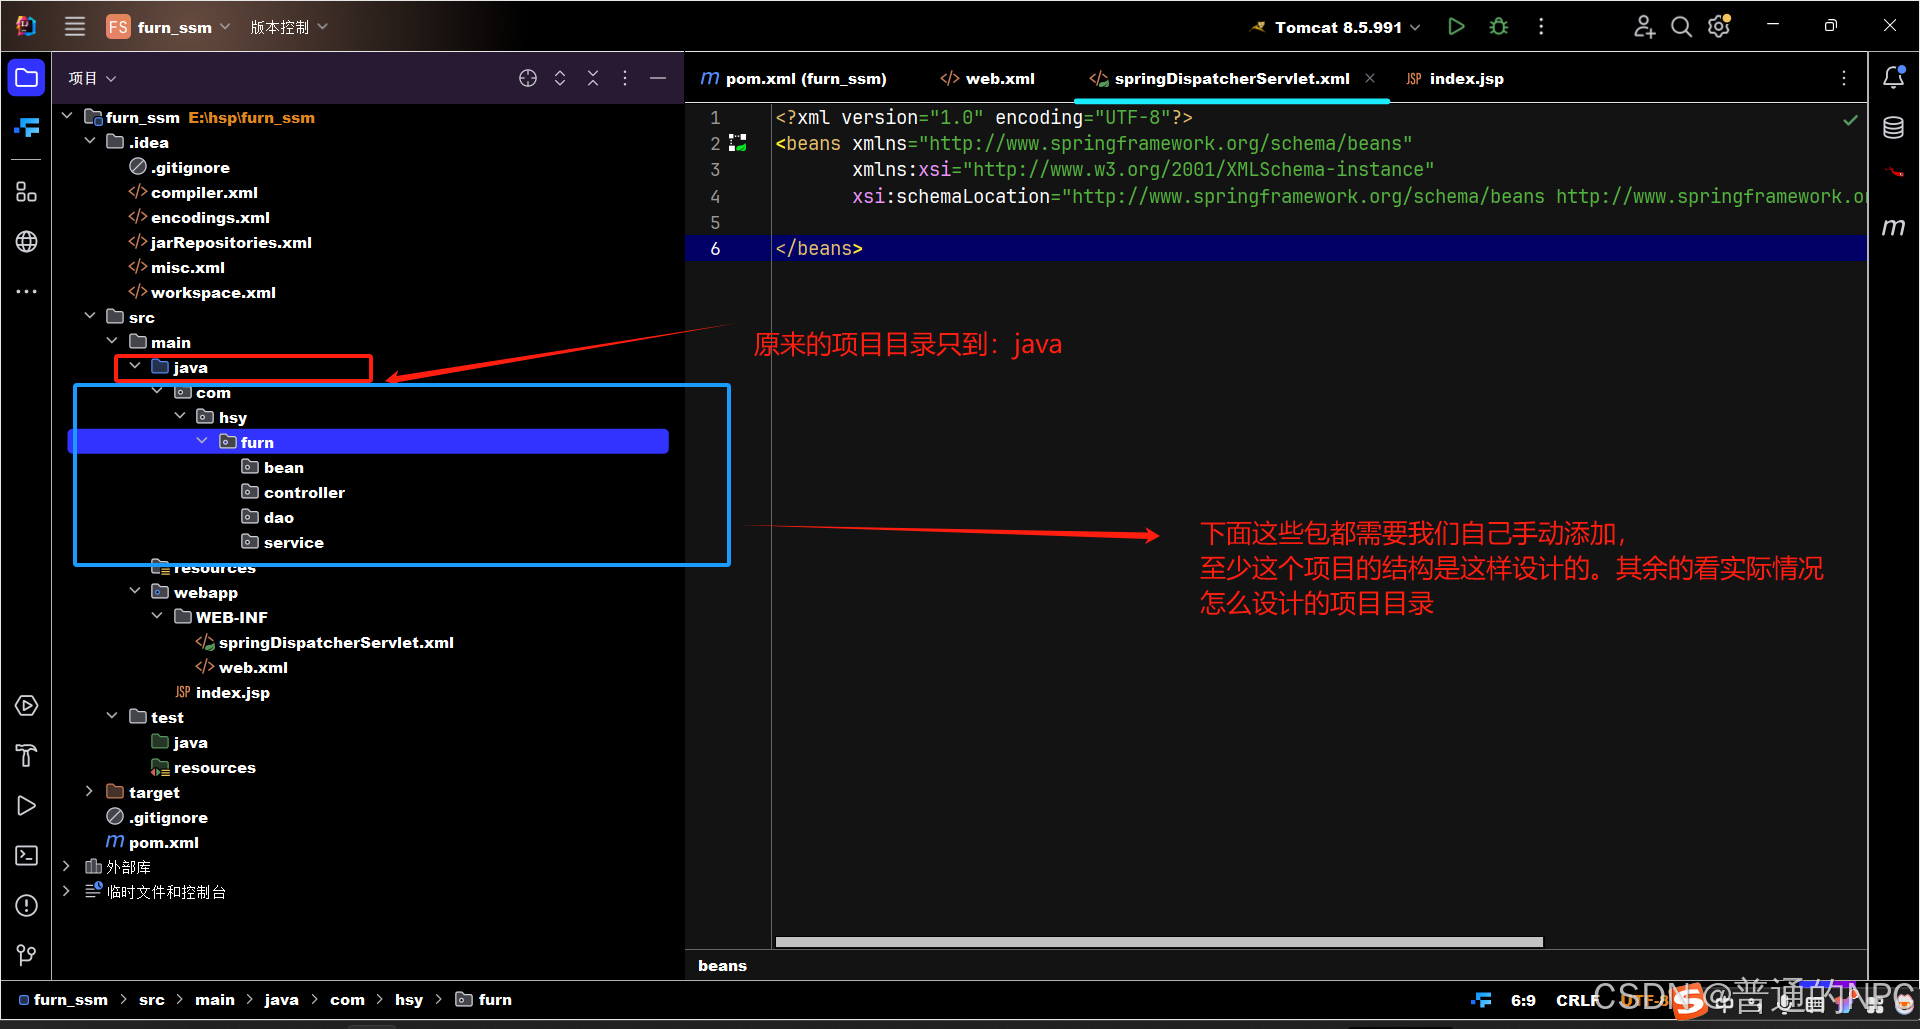
Task: Collapse the hsy package
Action: tap(180, 416)
